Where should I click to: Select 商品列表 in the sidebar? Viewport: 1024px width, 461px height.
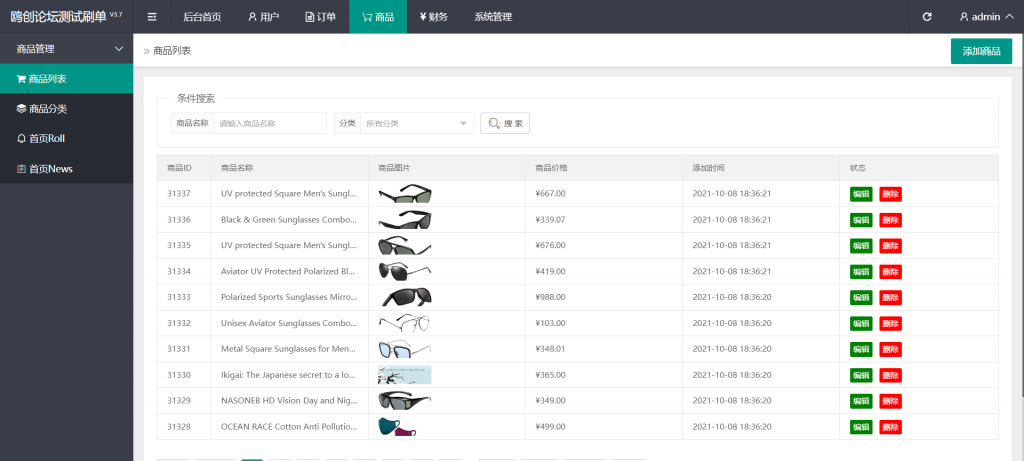pos(67,79)
